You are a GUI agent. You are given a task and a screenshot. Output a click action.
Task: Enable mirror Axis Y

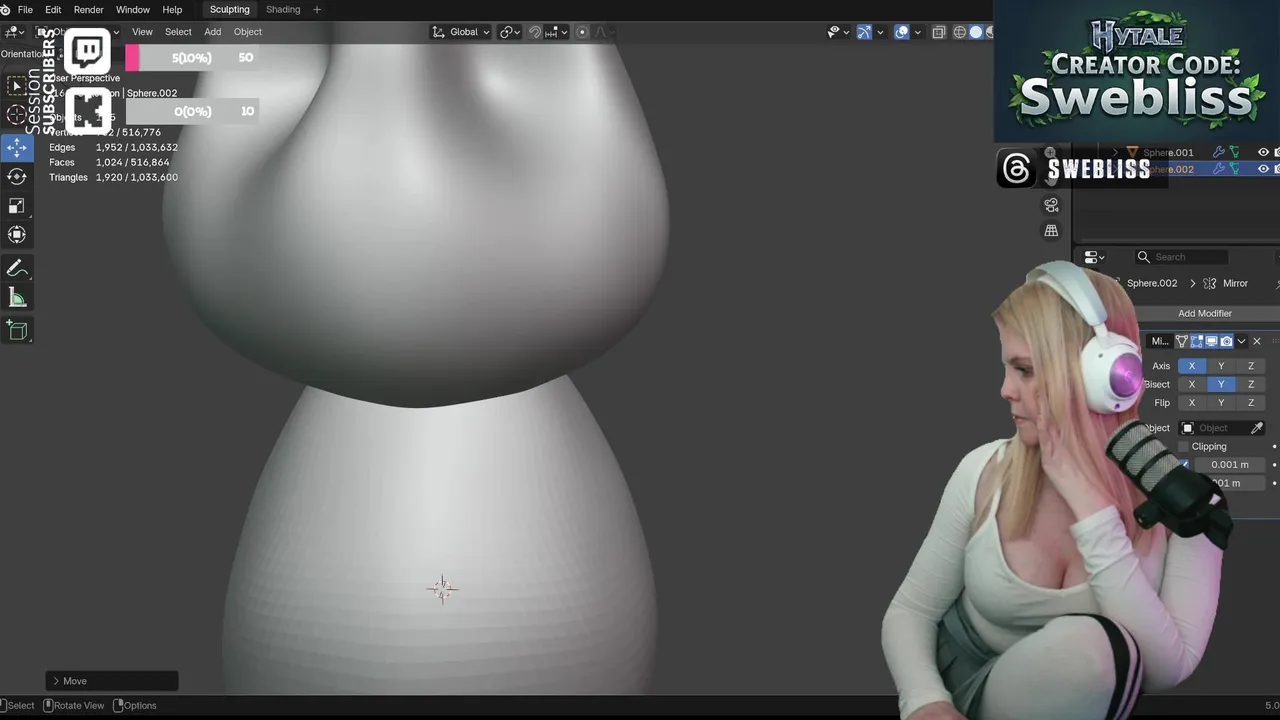click(1221, 366)
